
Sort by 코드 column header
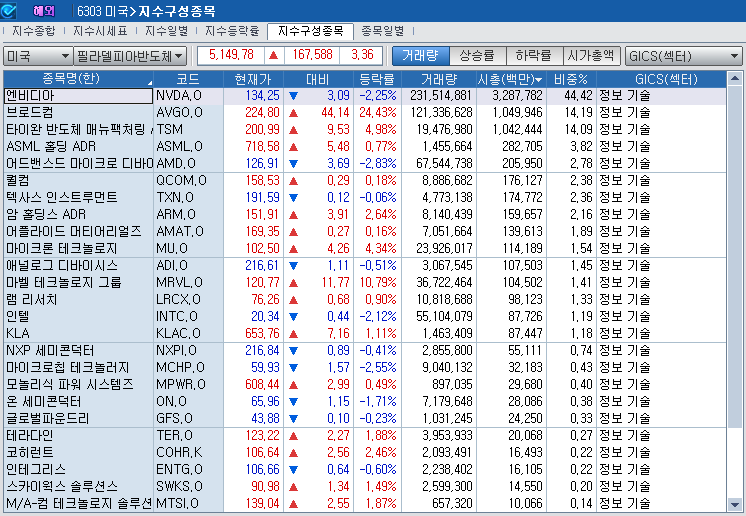pos(188,79)
